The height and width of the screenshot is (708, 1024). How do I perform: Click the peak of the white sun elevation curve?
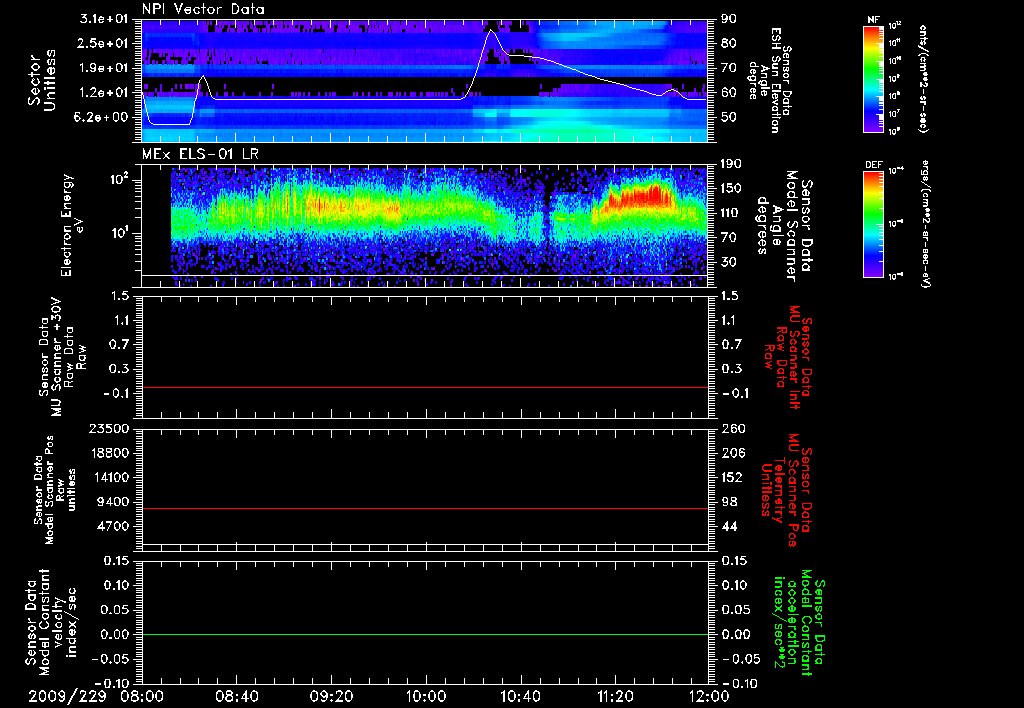tap(491, 32)
